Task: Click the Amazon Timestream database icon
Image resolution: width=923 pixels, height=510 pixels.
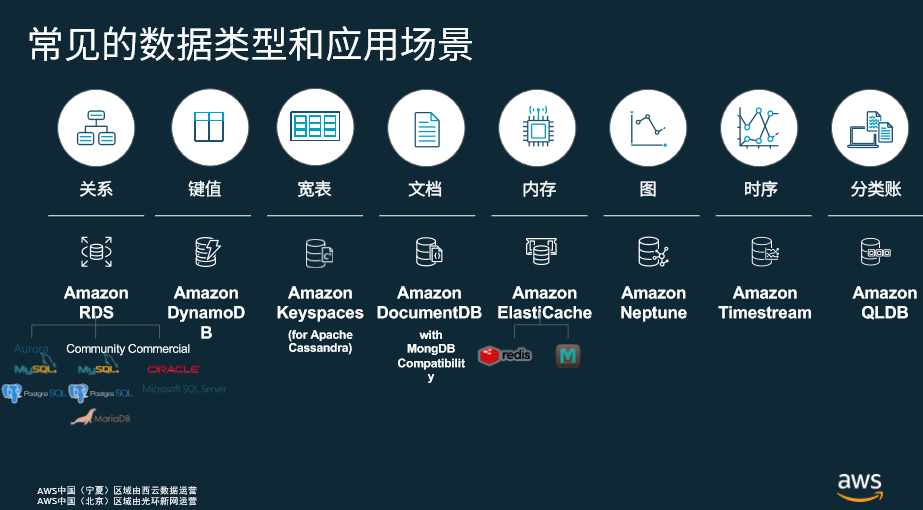Action: coord(765,251)
